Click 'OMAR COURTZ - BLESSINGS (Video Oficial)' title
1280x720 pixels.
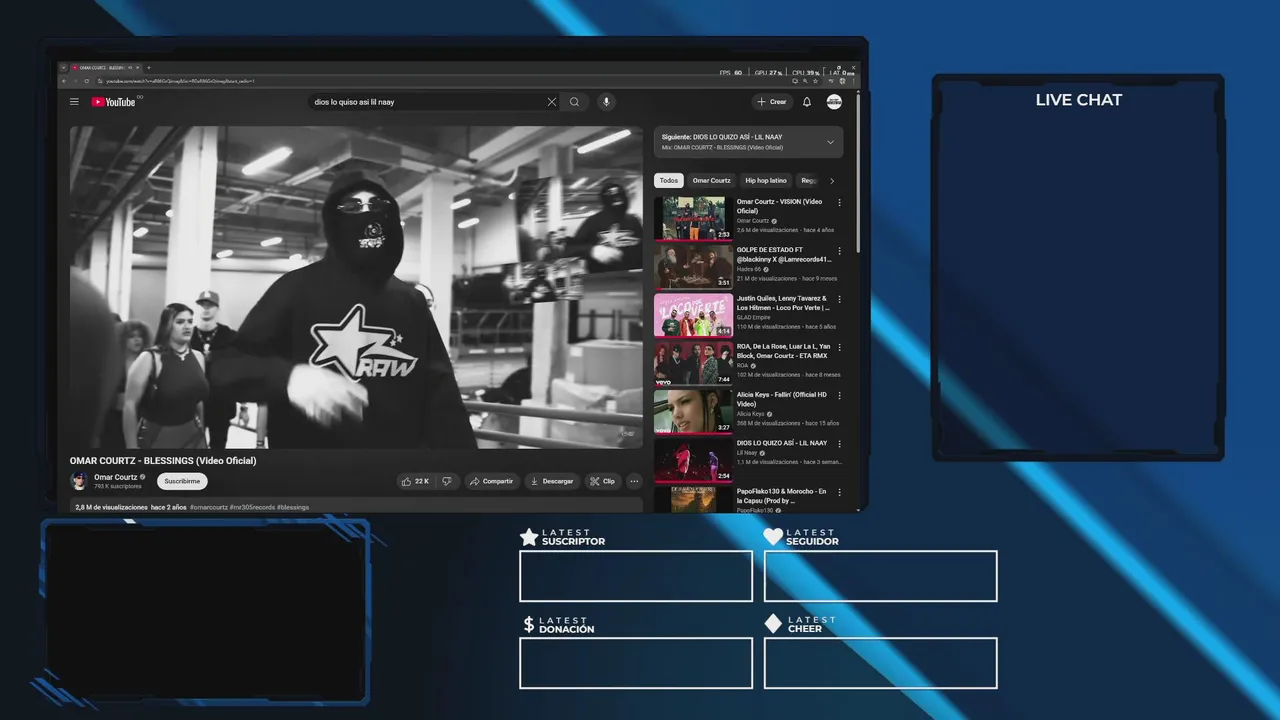coord(163,461)
